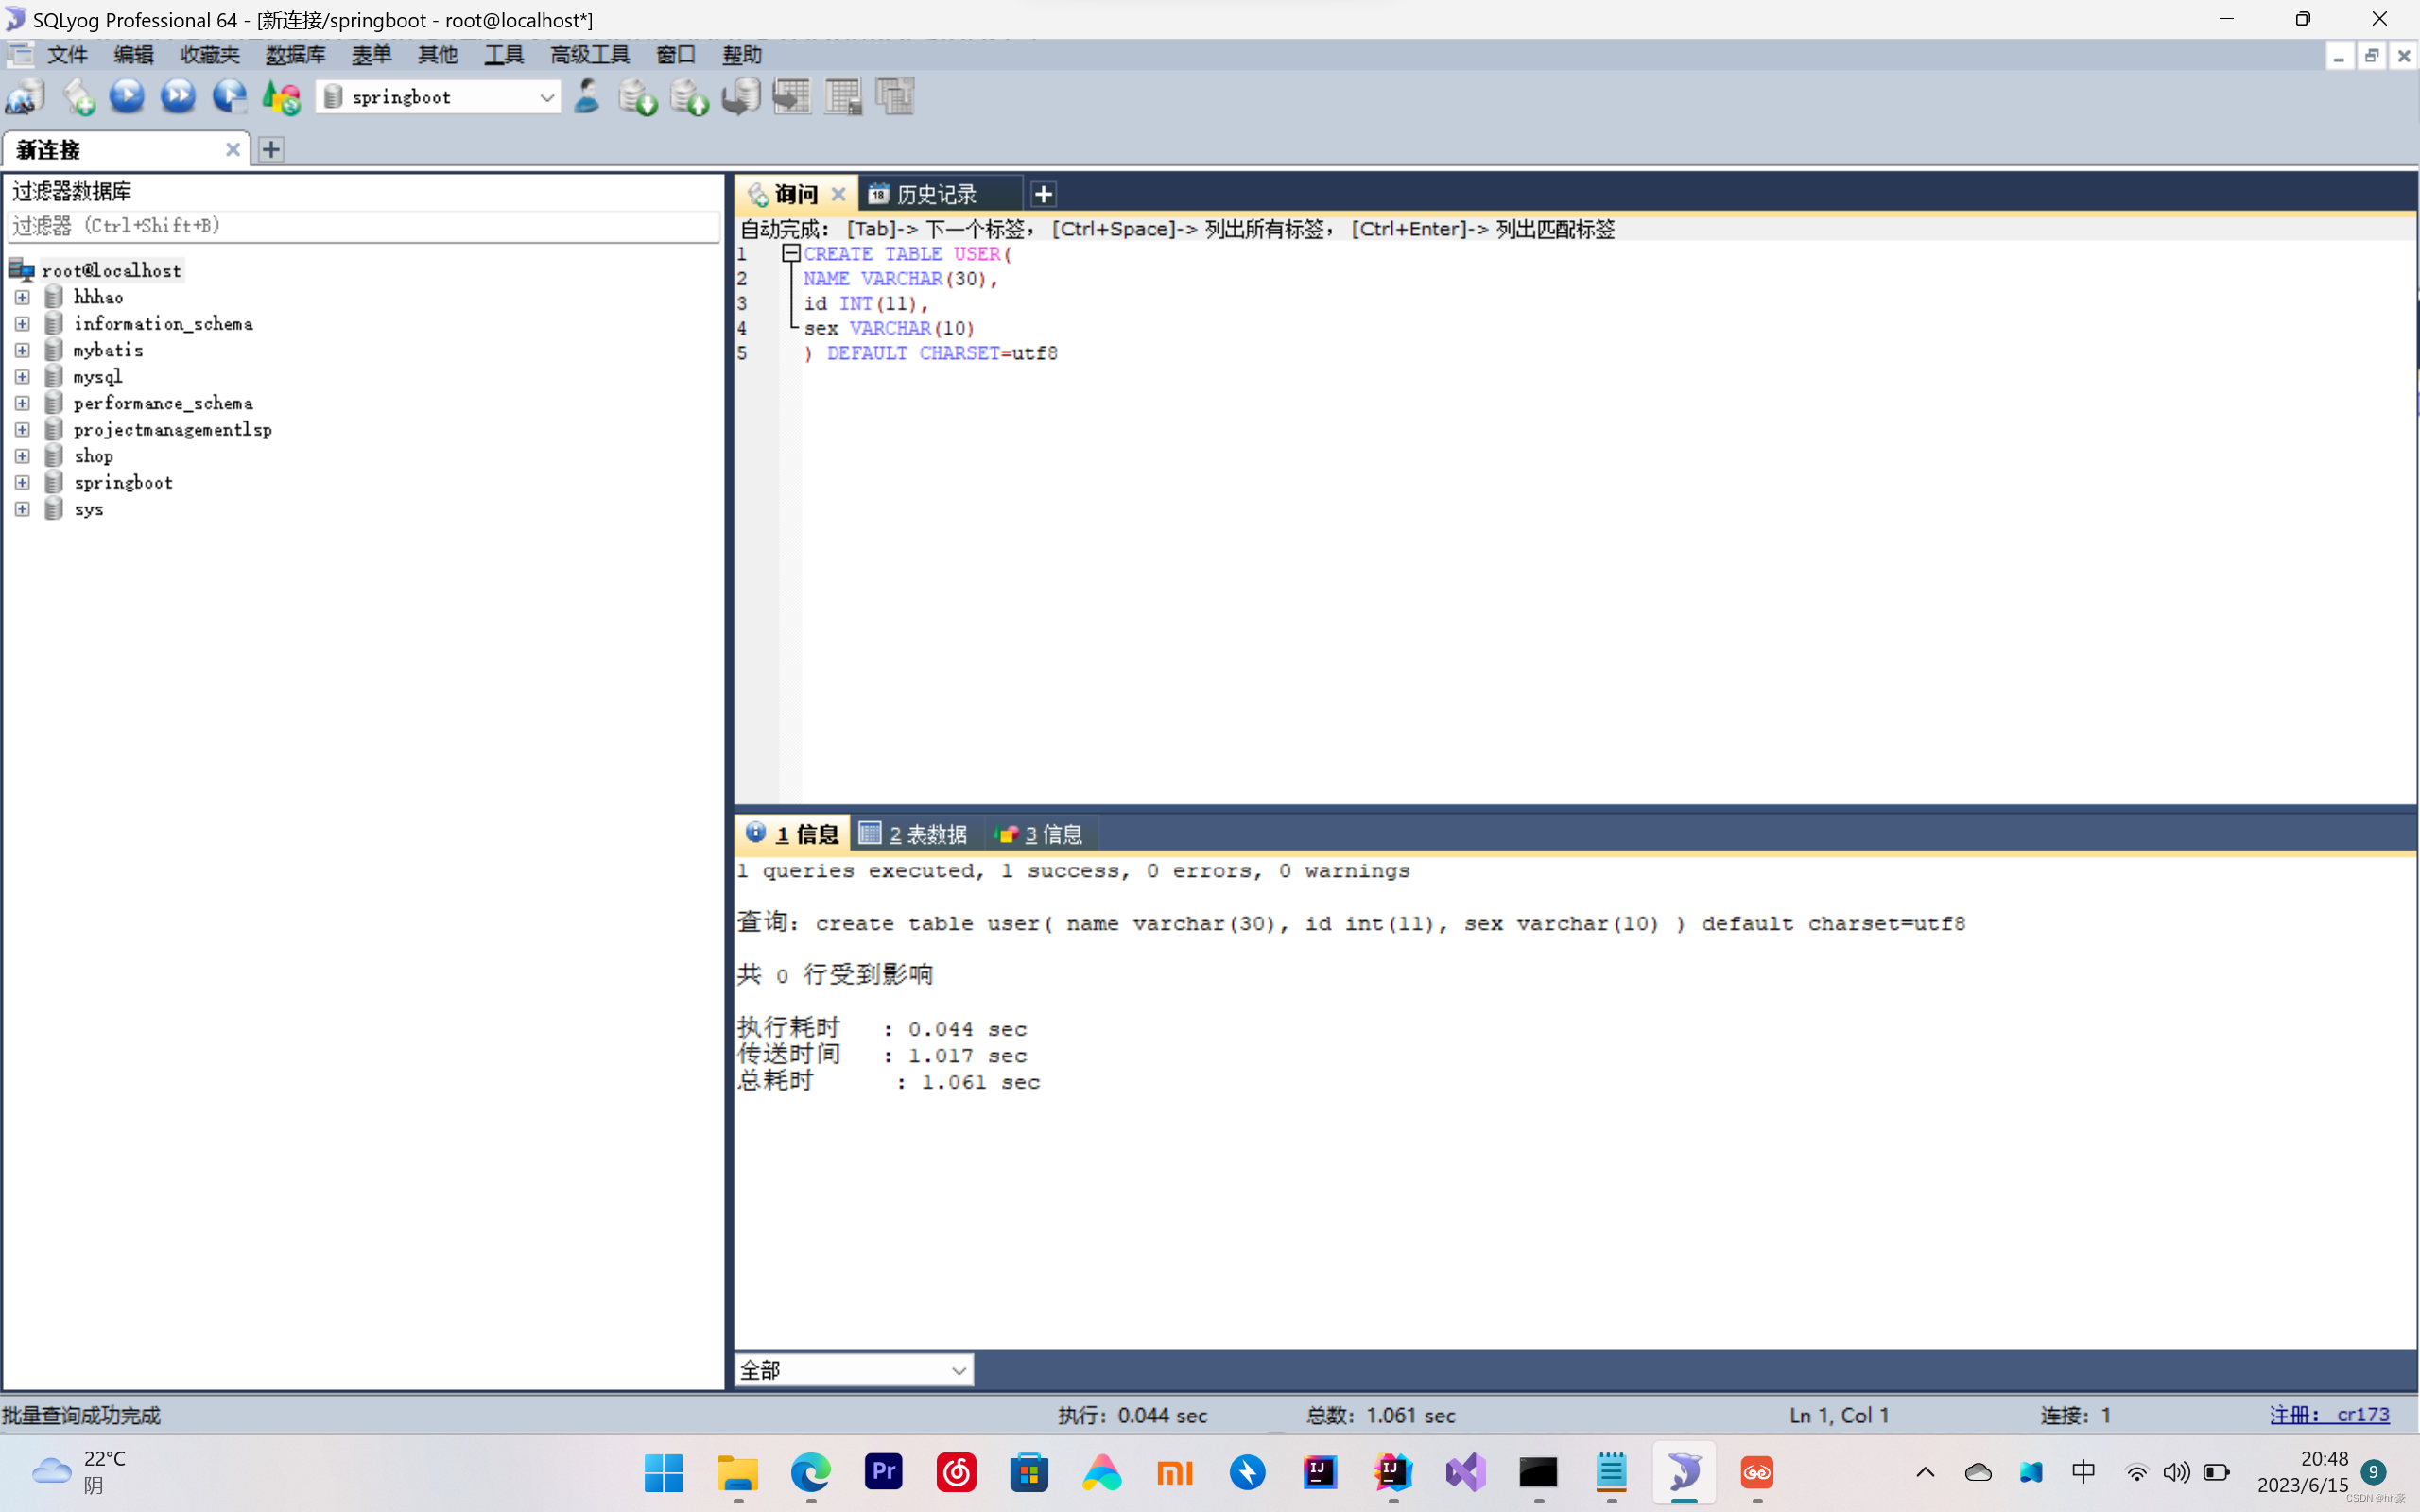Expand the projectmanagementlsp database node
2420x1512 pixels.
[22, 430]
